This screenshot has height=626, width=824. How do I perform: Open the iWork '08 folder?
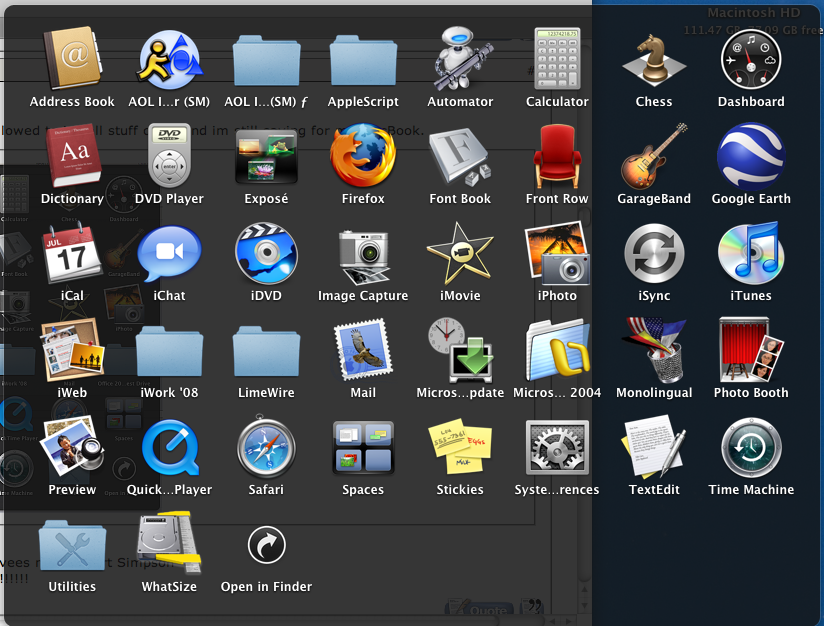(x=169, y=351)
